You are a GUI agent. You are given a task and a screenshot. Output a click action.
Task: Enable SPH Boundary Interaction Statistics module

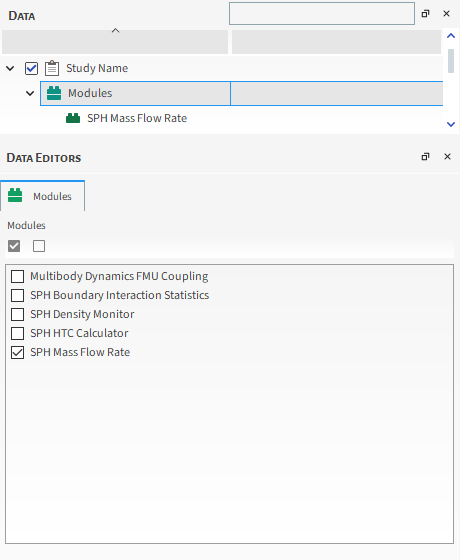coord(18,295)
